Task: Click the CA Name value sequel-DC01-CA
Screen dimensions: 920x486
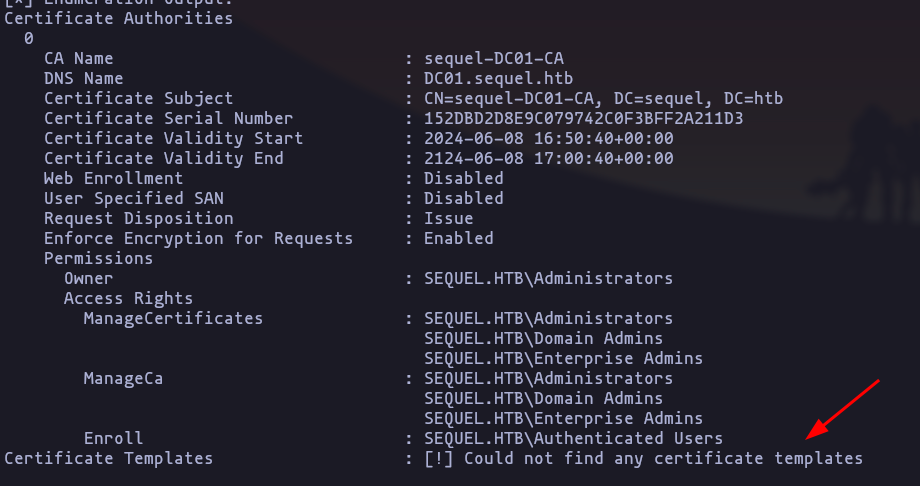Action: tap(494, 58)
